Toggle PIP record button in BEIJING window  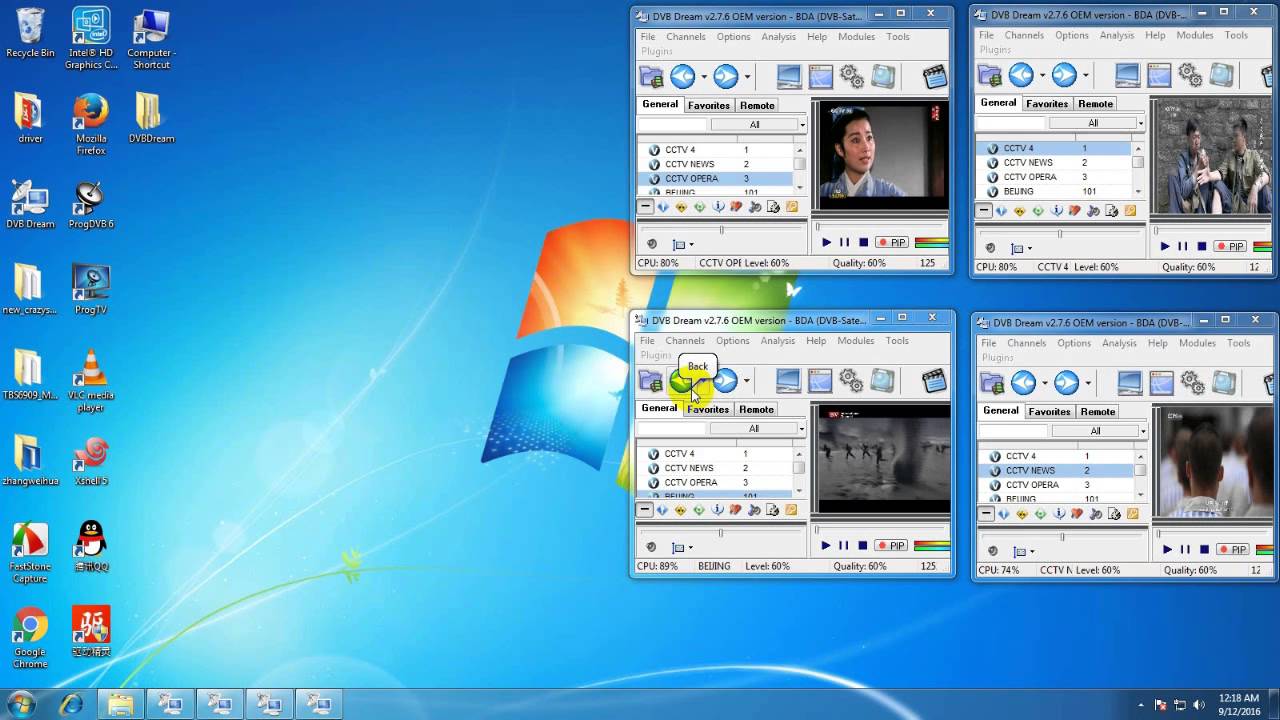coord(890,546)
